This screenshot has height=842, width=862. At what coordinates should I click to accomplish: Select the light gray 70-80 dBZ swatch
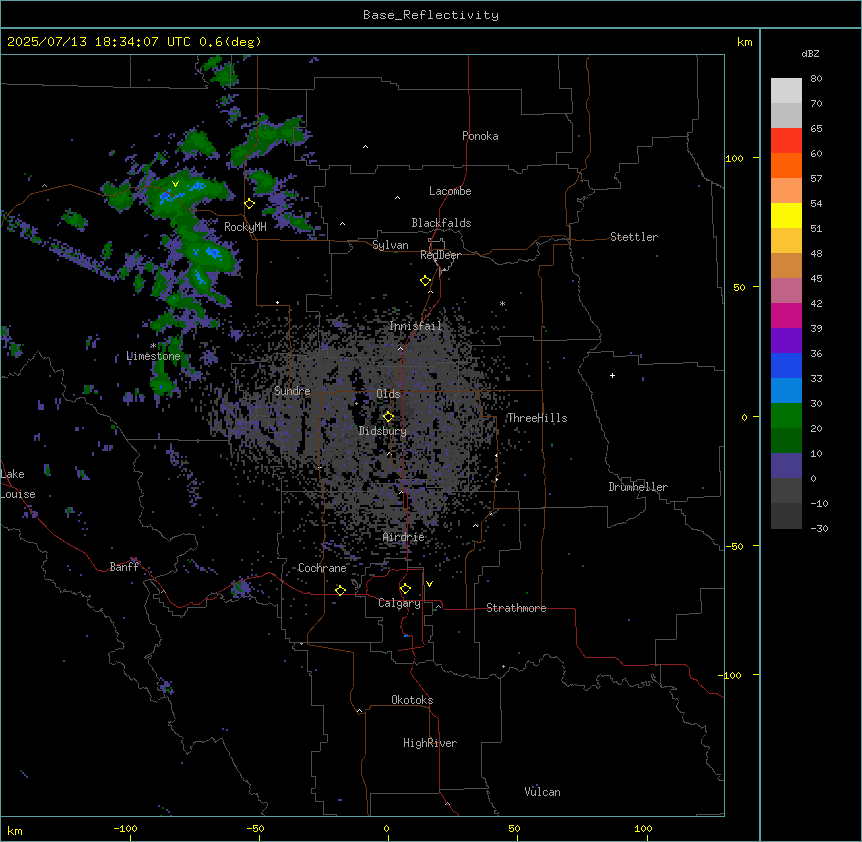[x=786, y=91]
